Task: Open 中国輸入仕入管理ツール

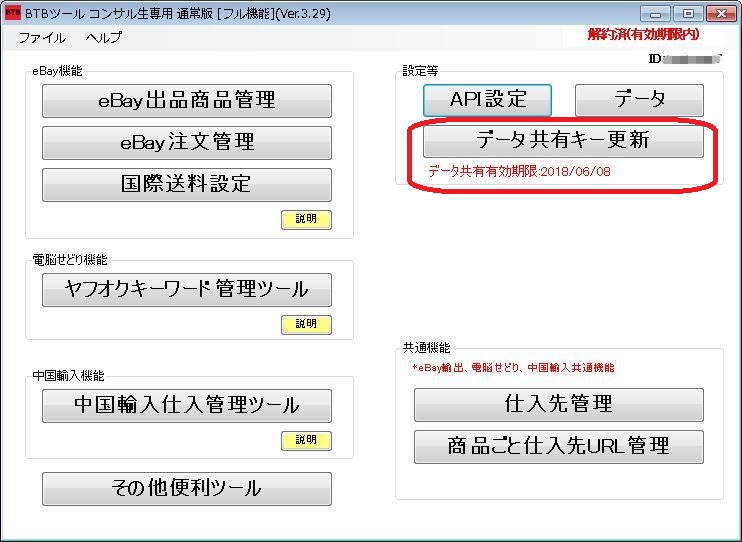Action: (x=187, y=406)
